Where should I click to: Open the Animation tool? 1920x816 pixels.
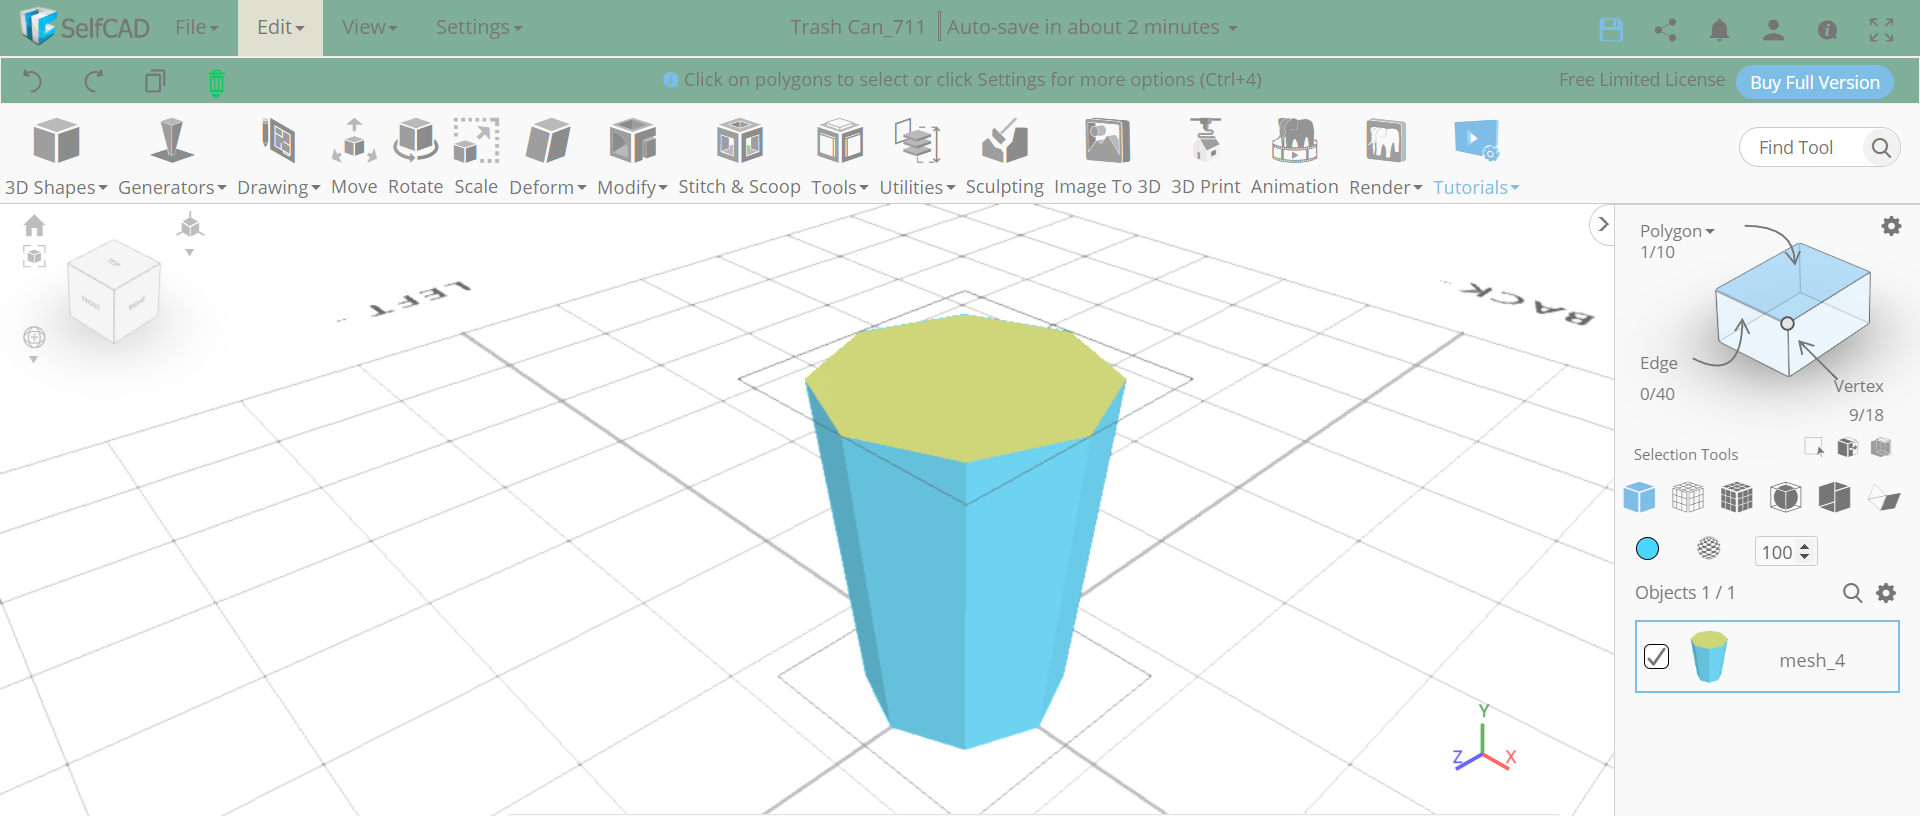1294,156
